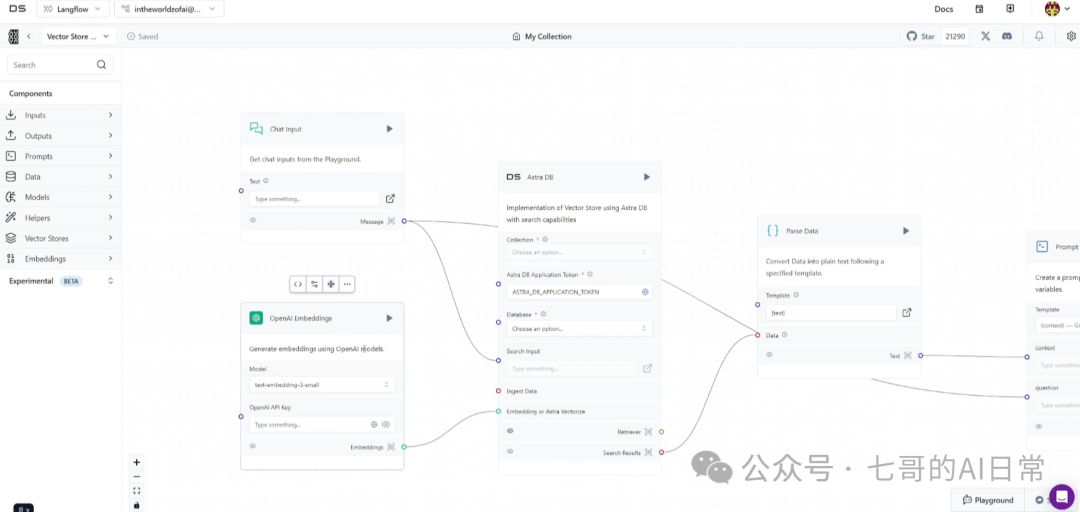Click the code view icon in node toolbar
1080x512 pixels.
pos(298,284)
